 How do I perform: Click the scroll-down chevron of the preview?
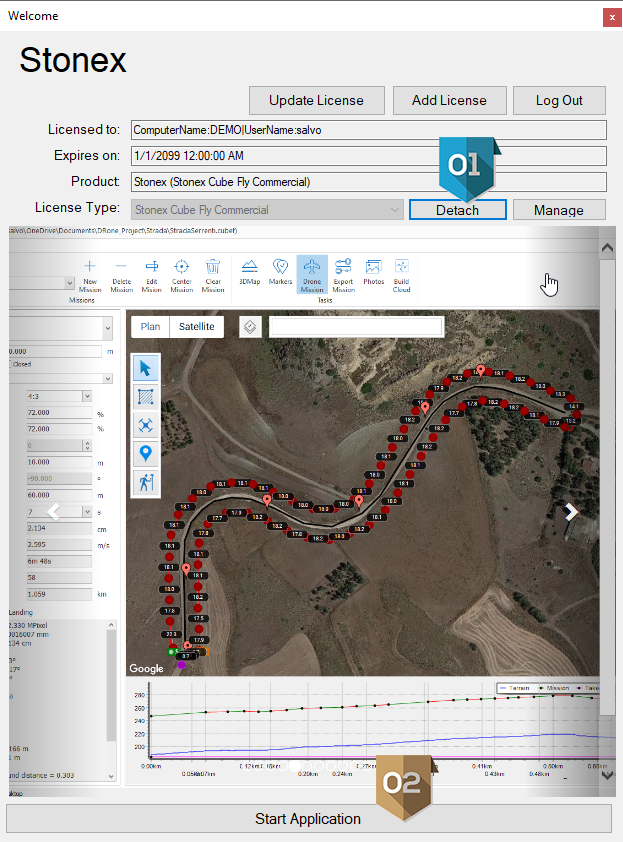[x=607, y=775]
